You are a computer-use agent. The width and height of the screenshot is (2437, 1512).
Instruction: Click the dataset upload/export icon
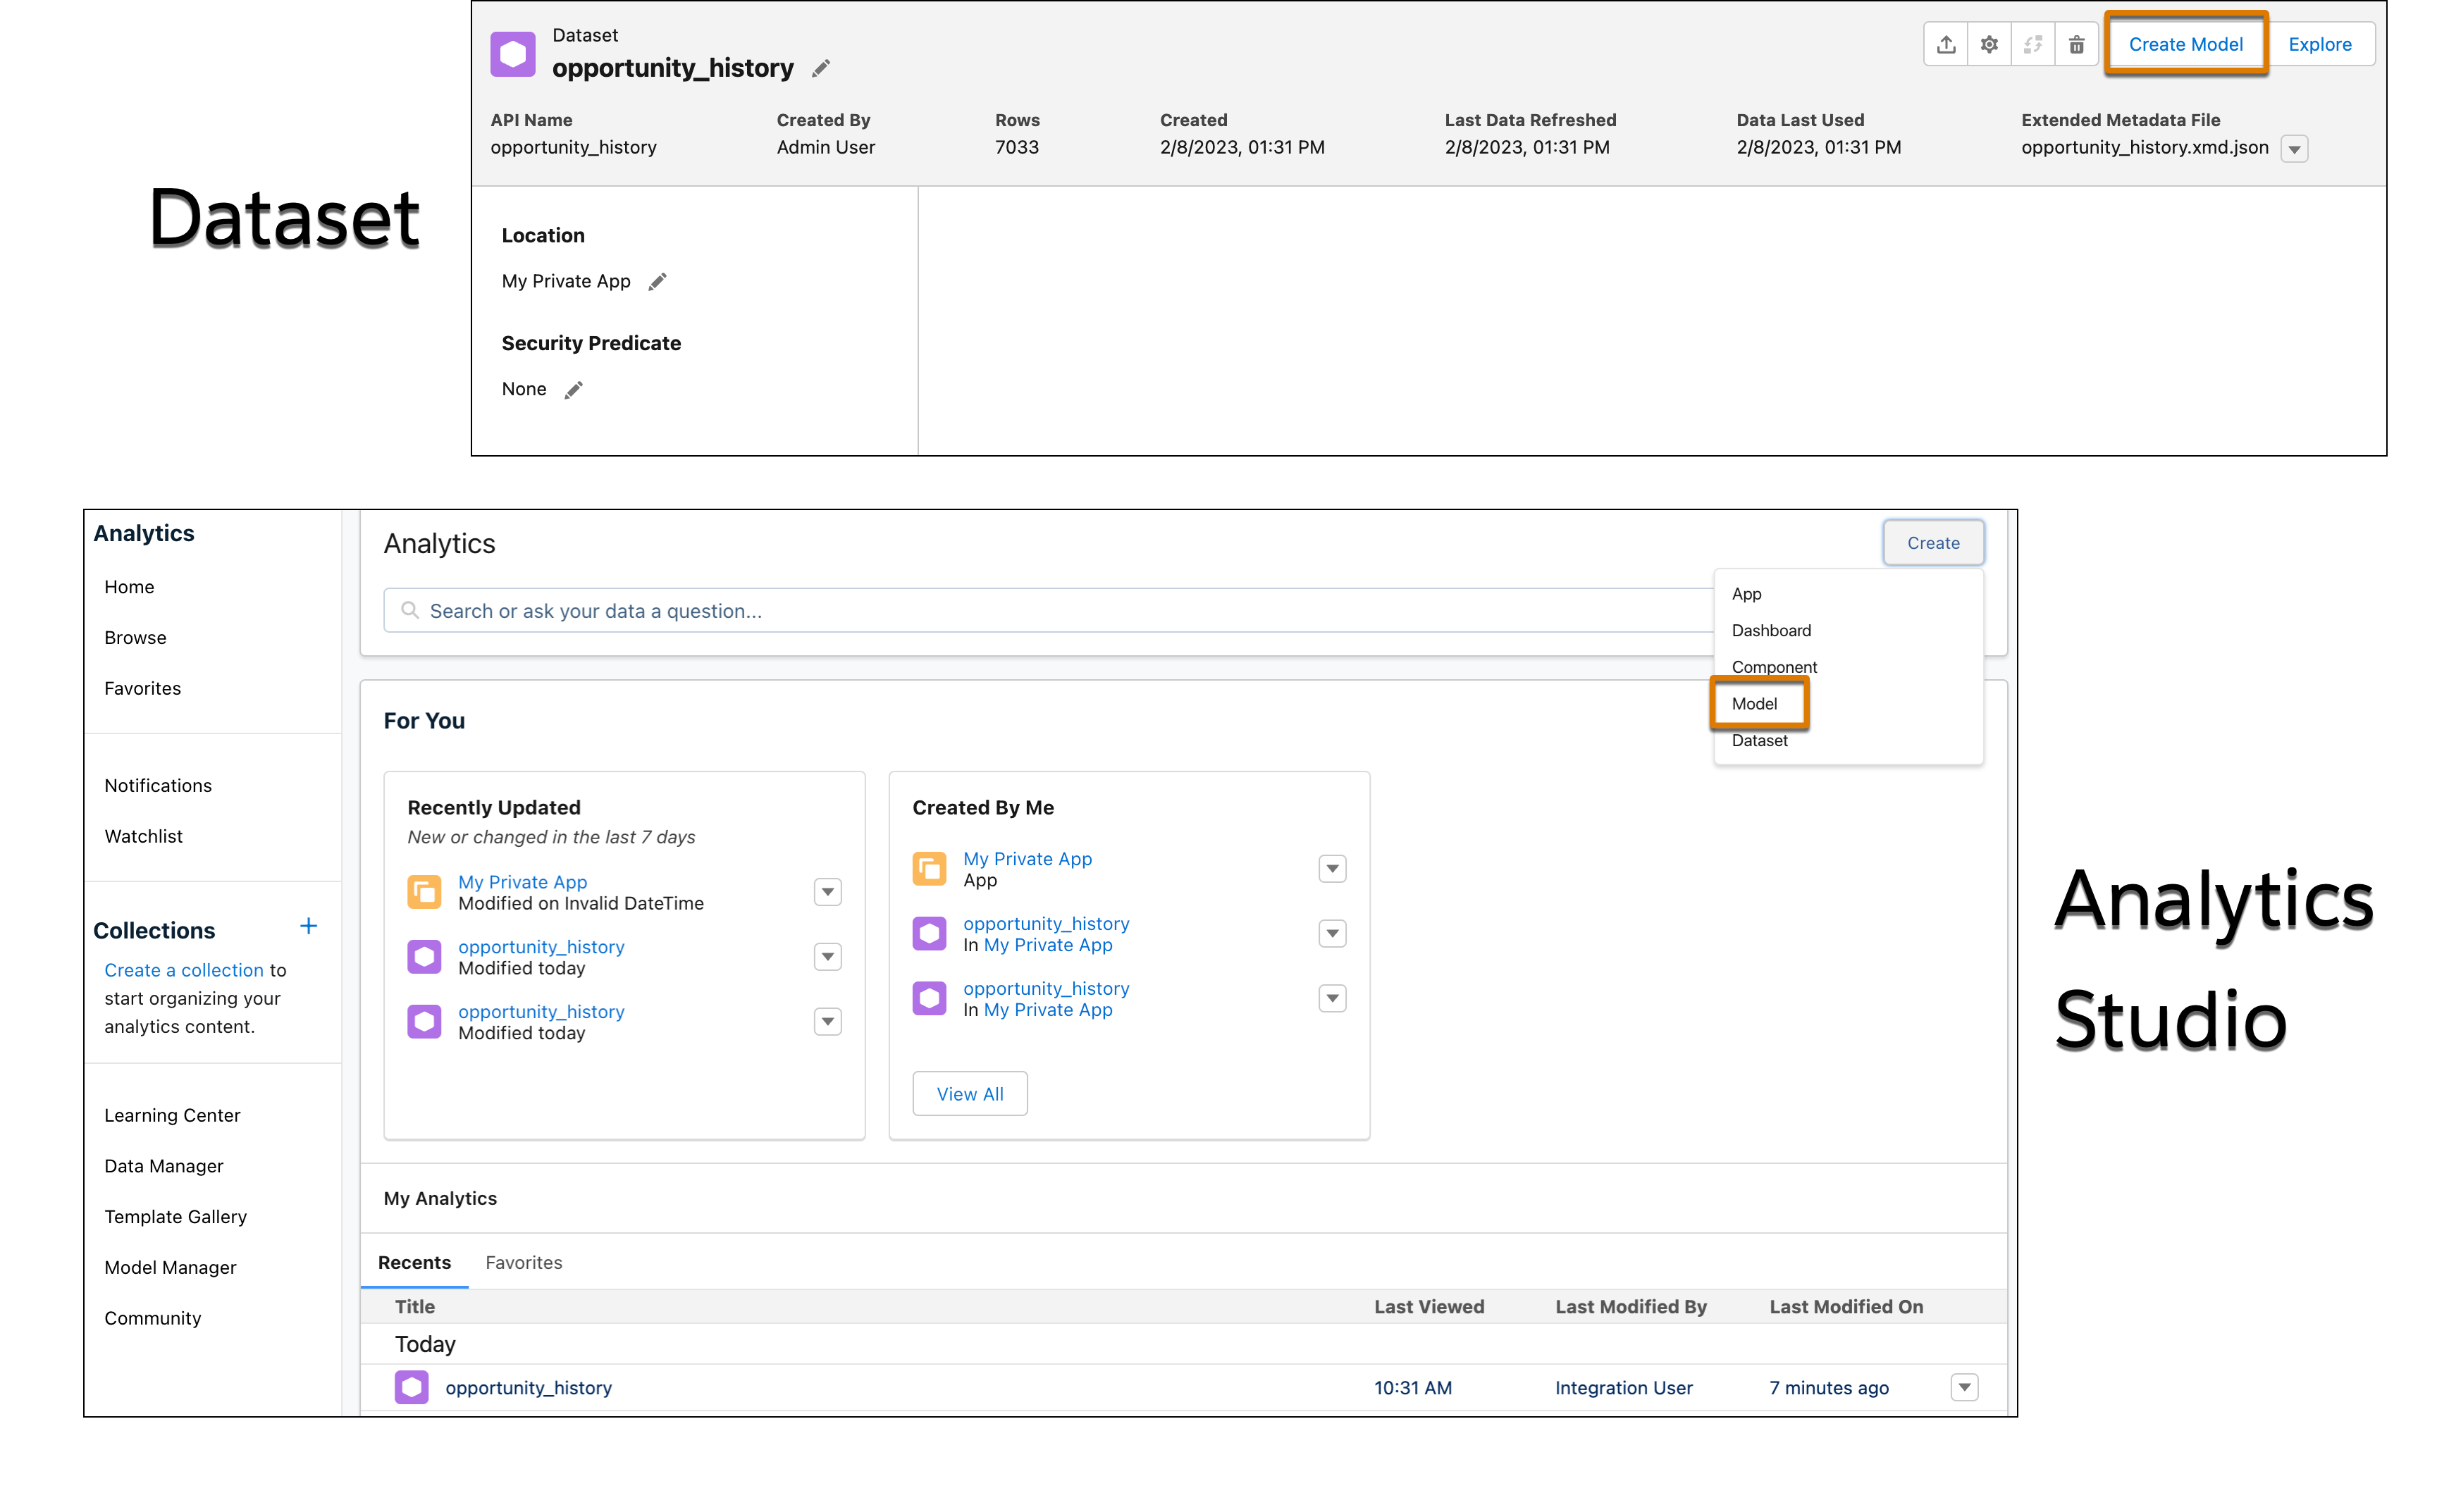pos(1946,44)
